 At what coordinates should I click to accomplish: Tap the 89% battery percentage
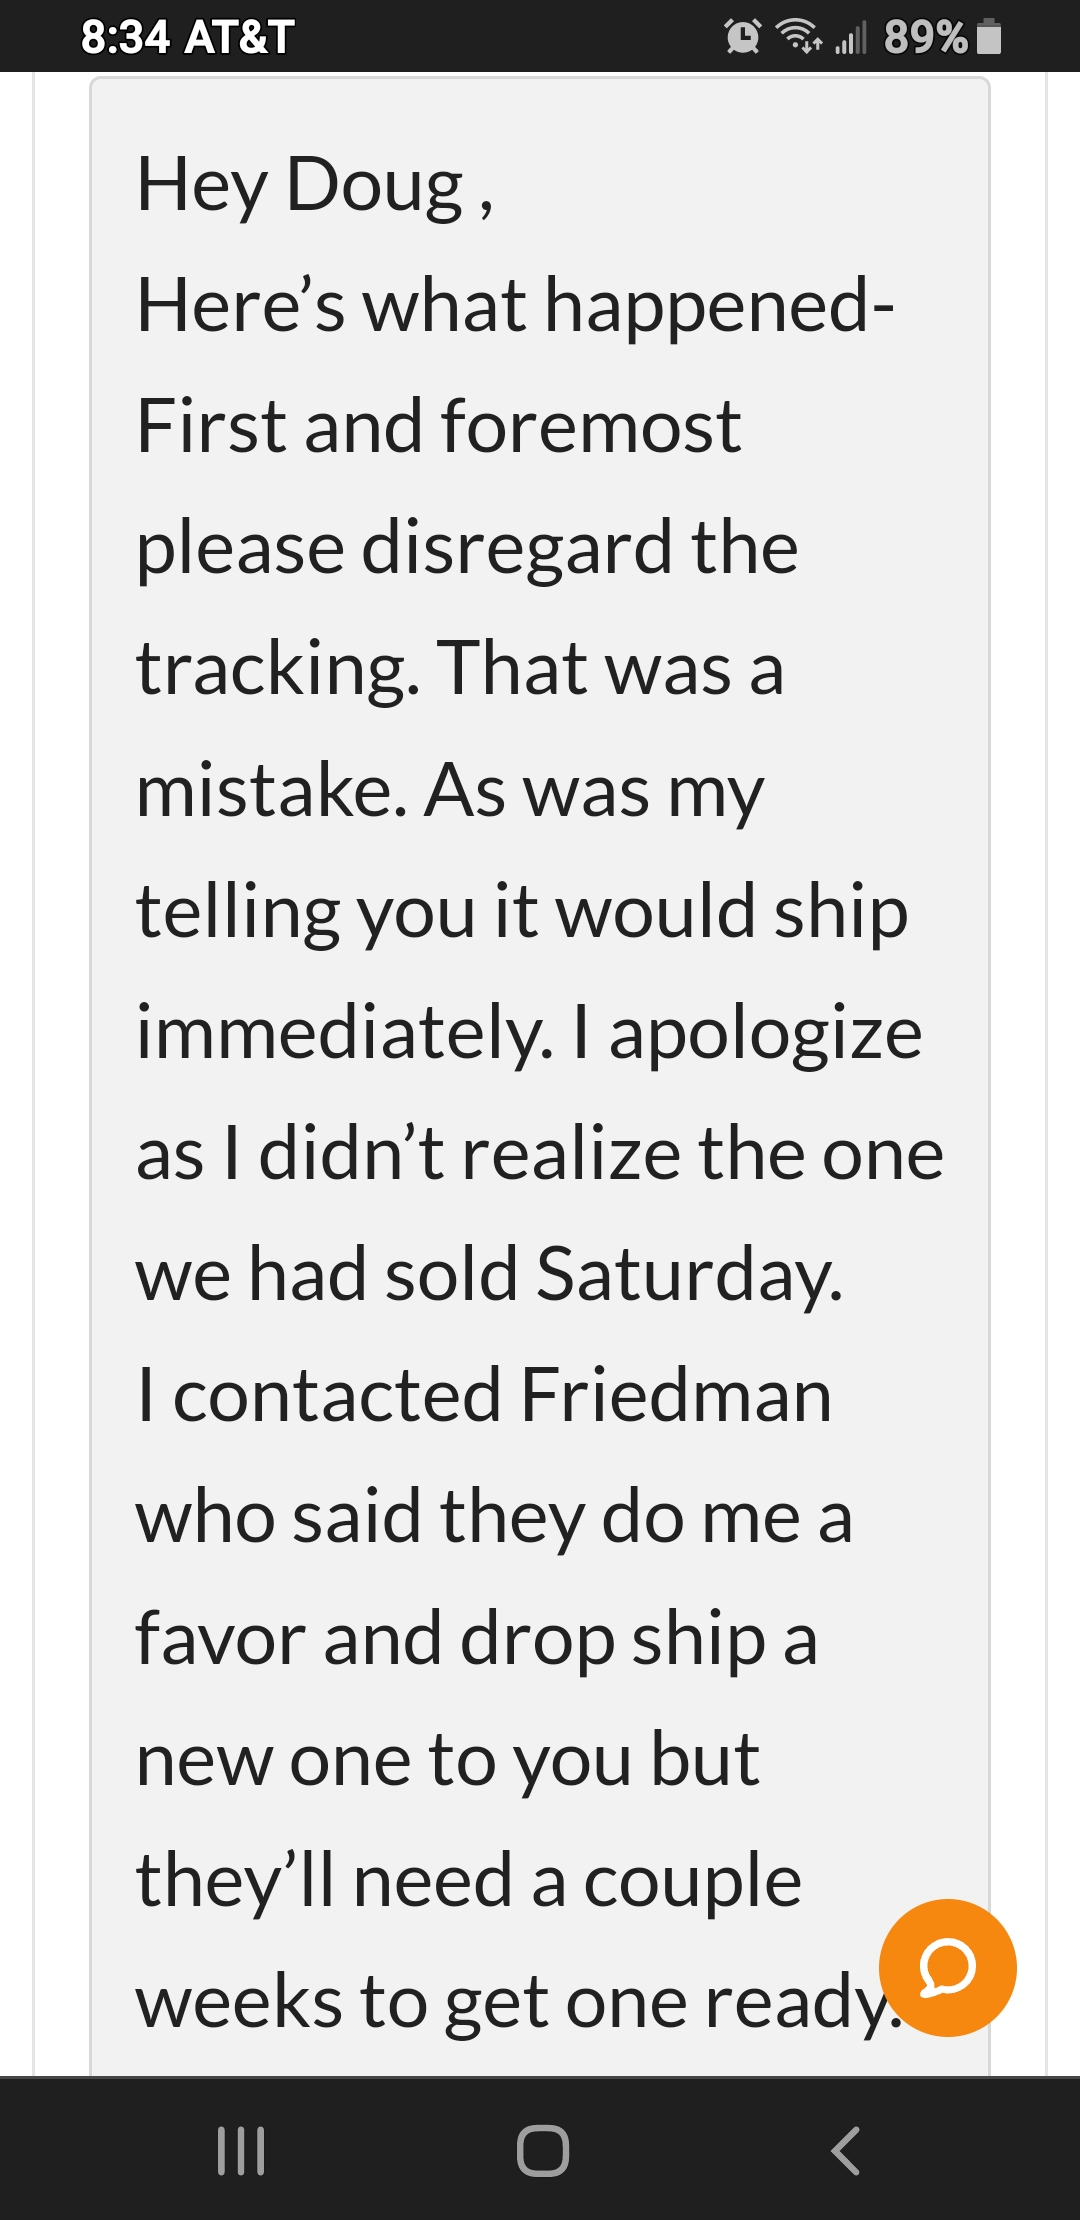[x=926, y=37]
